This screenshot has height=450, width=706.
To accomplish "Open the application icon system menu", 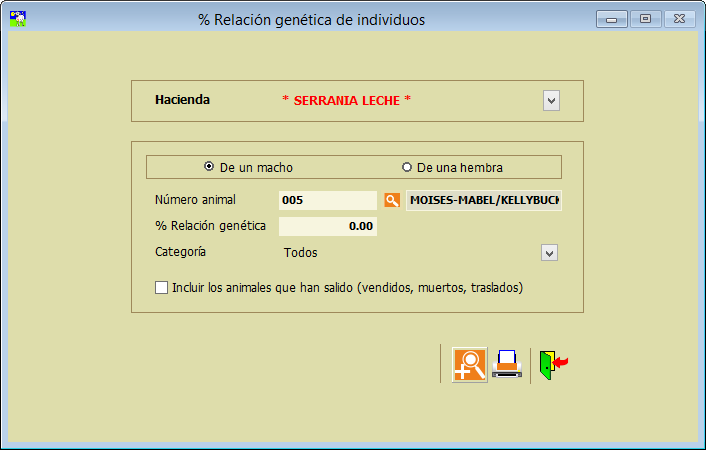I will pos(17,19).
